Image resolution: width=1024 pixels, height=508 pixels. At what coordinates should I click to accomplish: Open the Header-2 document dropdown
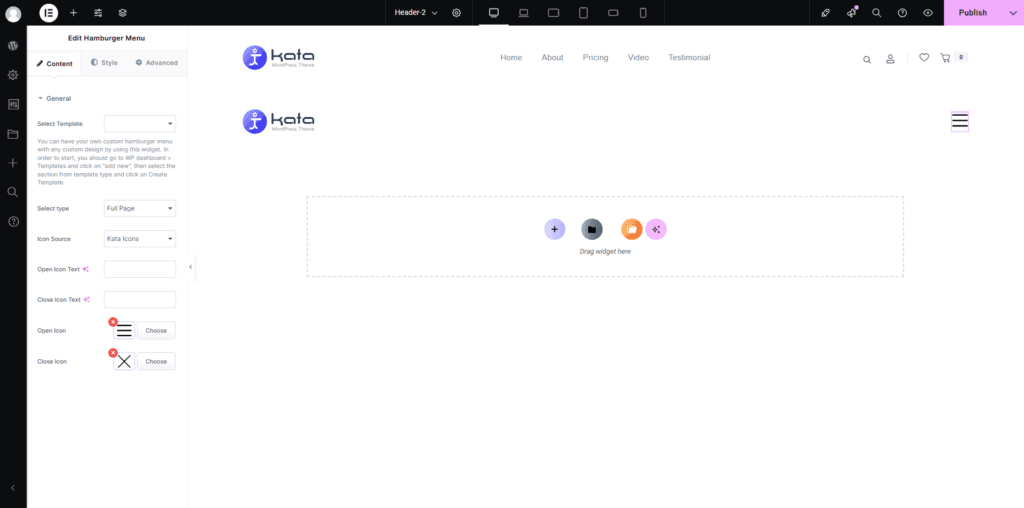click(x=416, y=12)
